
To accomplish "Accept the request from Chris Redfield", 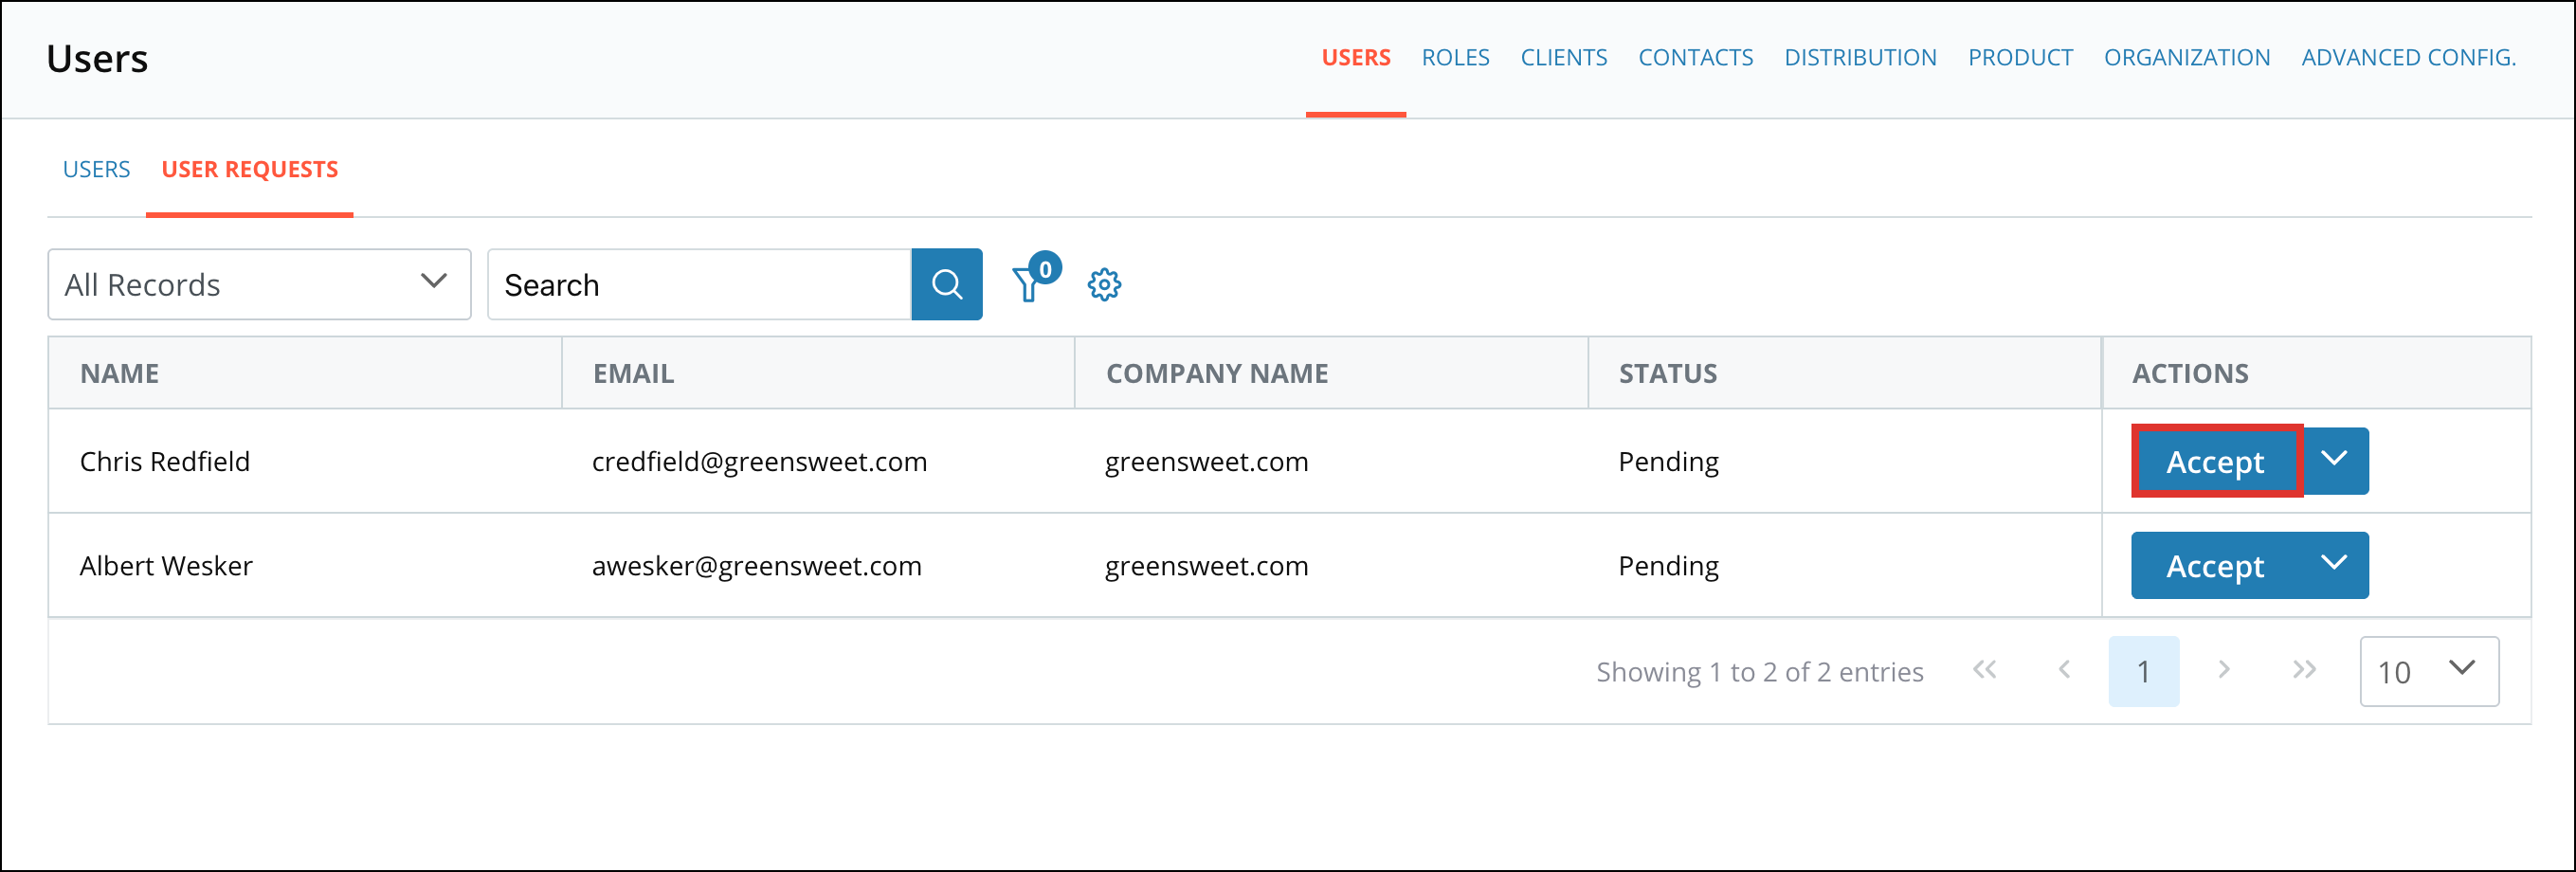I will point(2216,461).
